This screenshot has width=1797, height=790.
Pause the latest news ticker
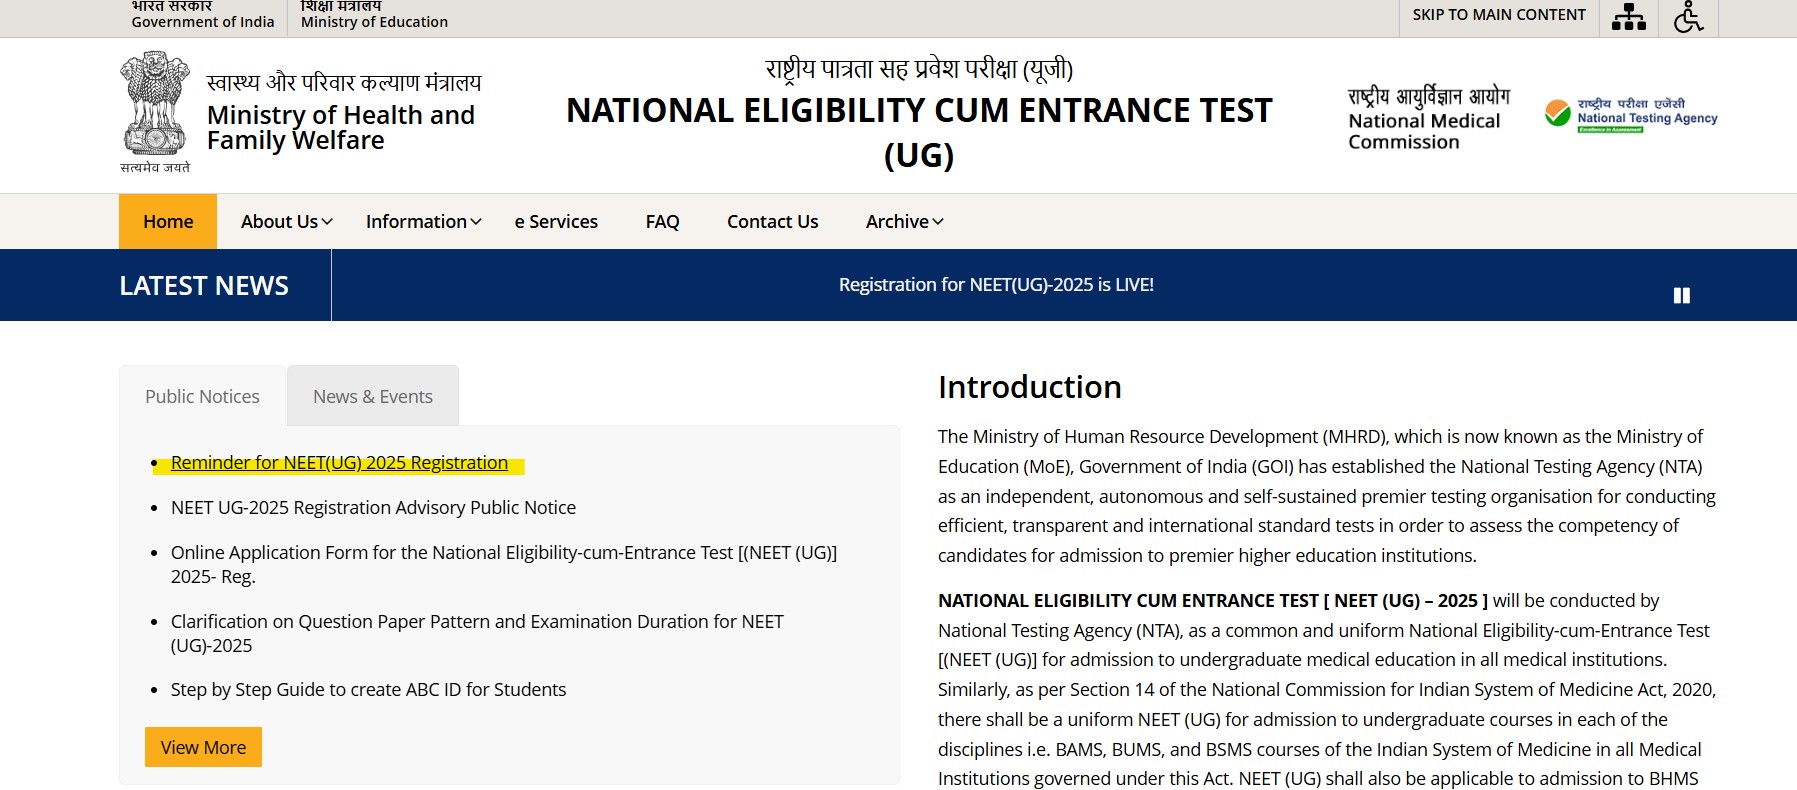point(1681,295)
